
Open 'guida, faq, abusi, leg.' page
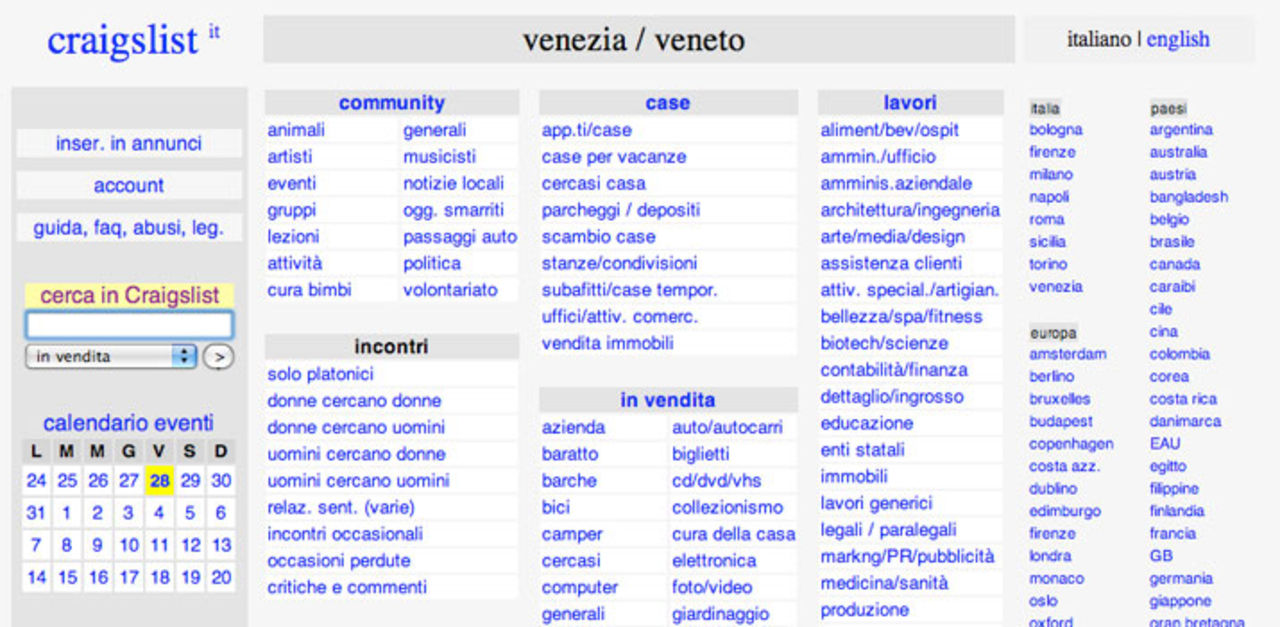pyautogui.click(x=129, y=227)
